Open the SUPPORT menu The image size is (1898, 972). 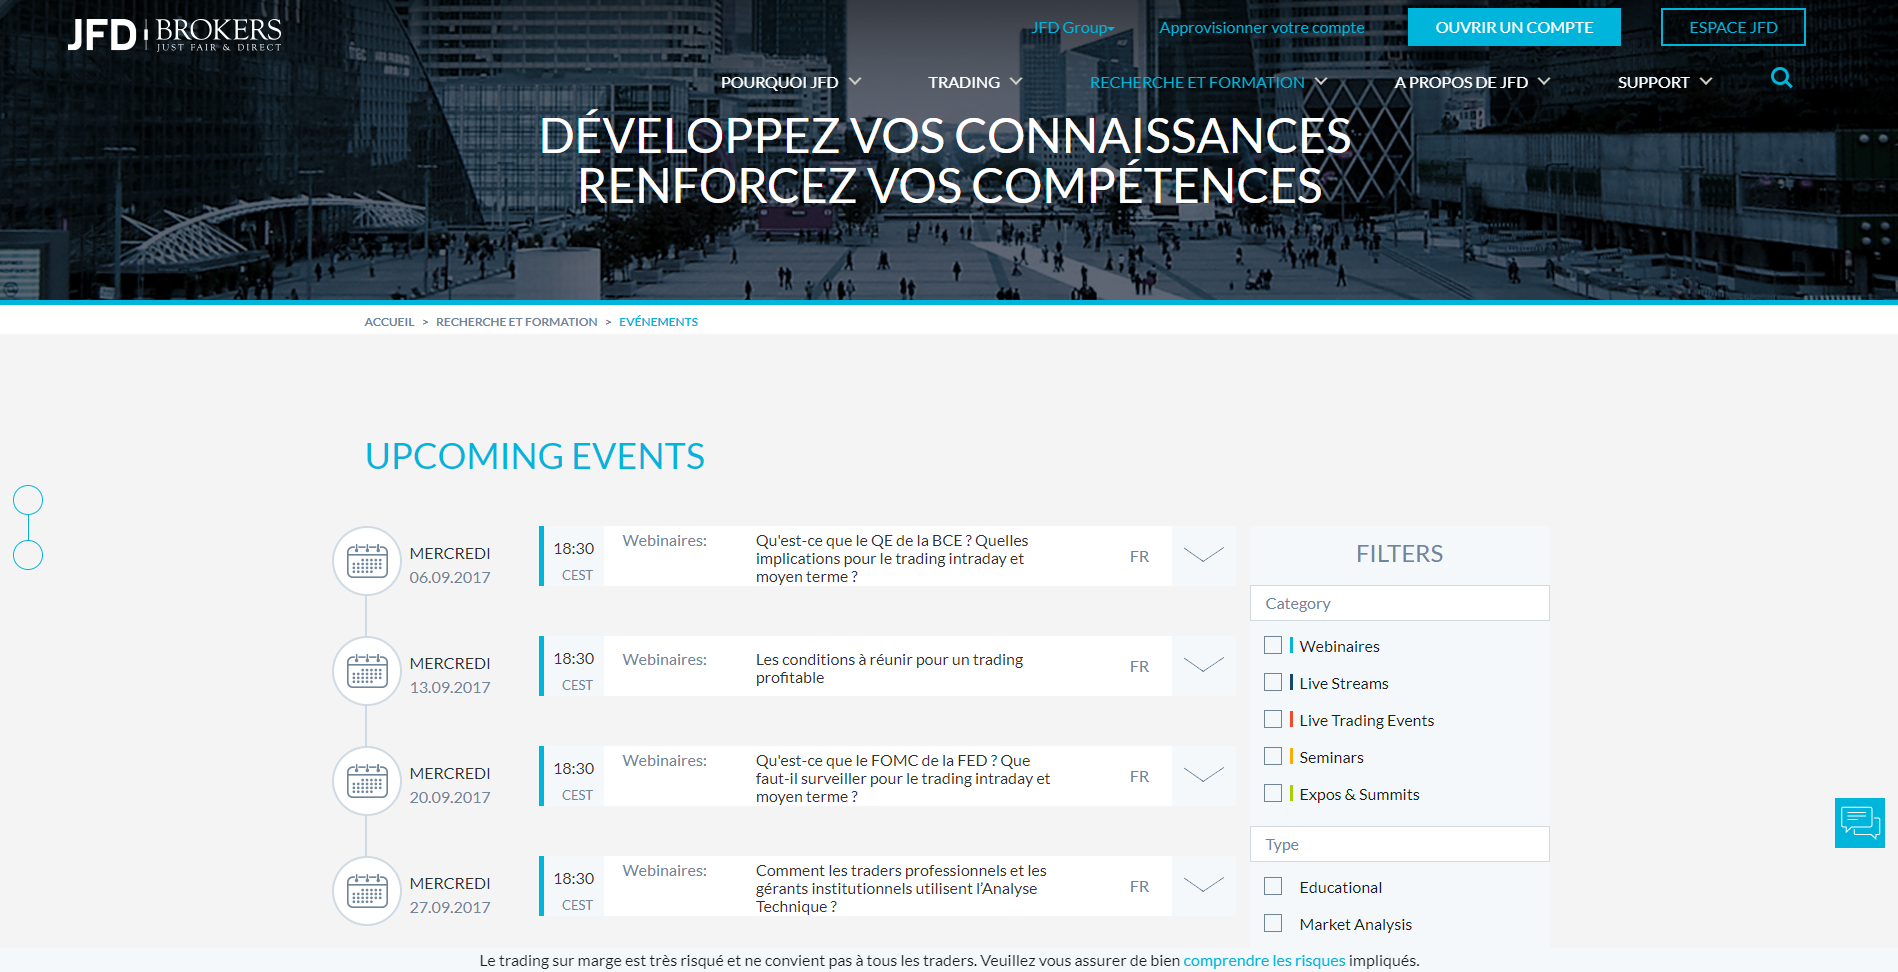pos(1664,82)
